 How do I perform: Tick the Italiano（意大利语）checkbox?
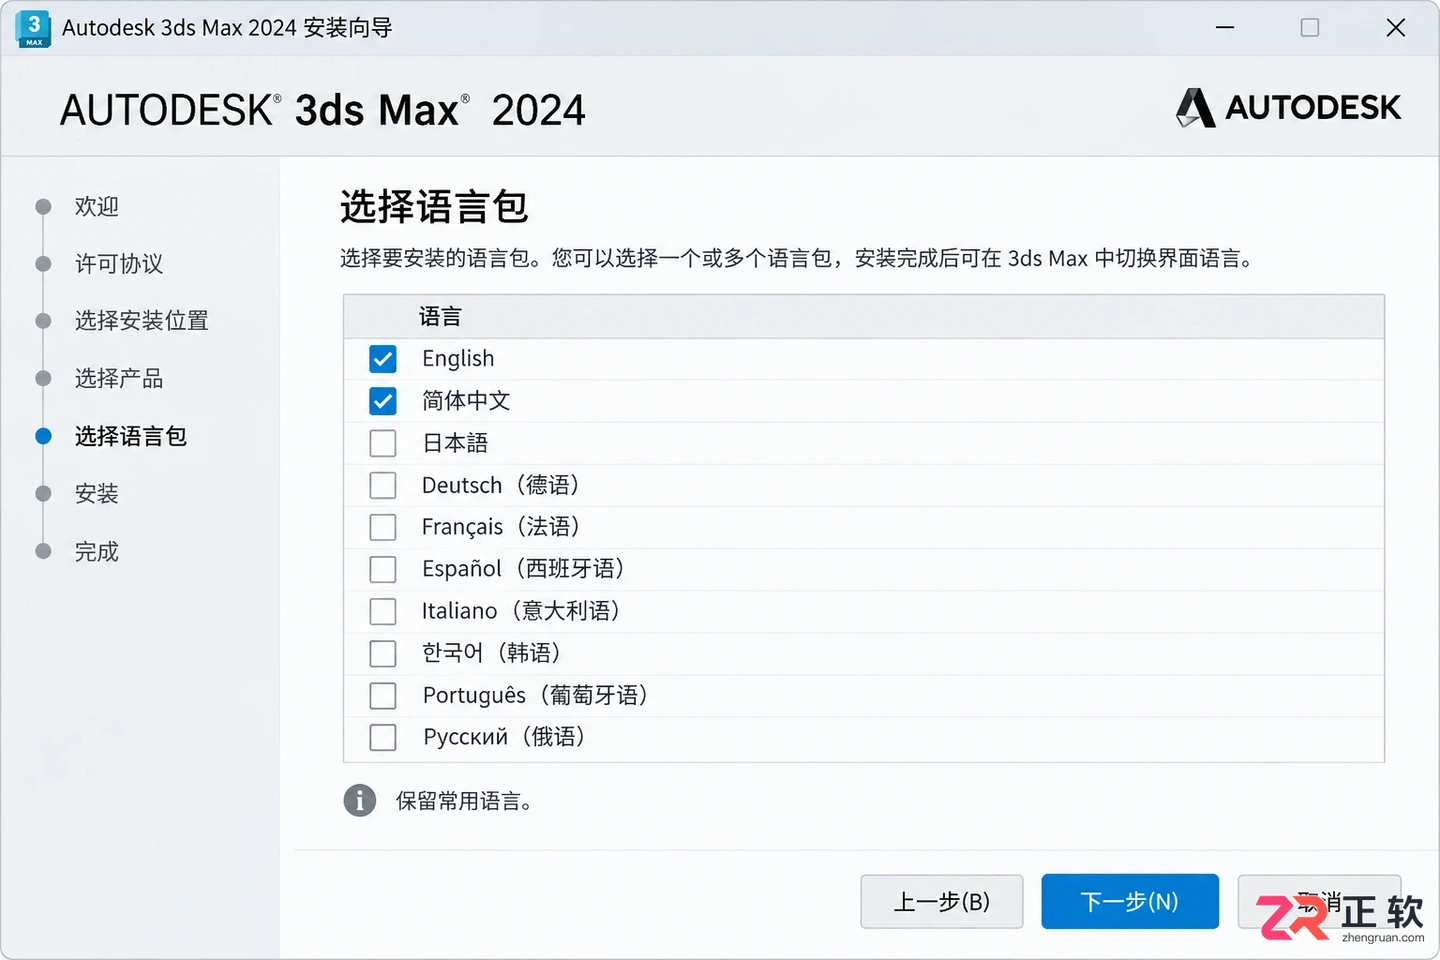[x=383, y=611]
